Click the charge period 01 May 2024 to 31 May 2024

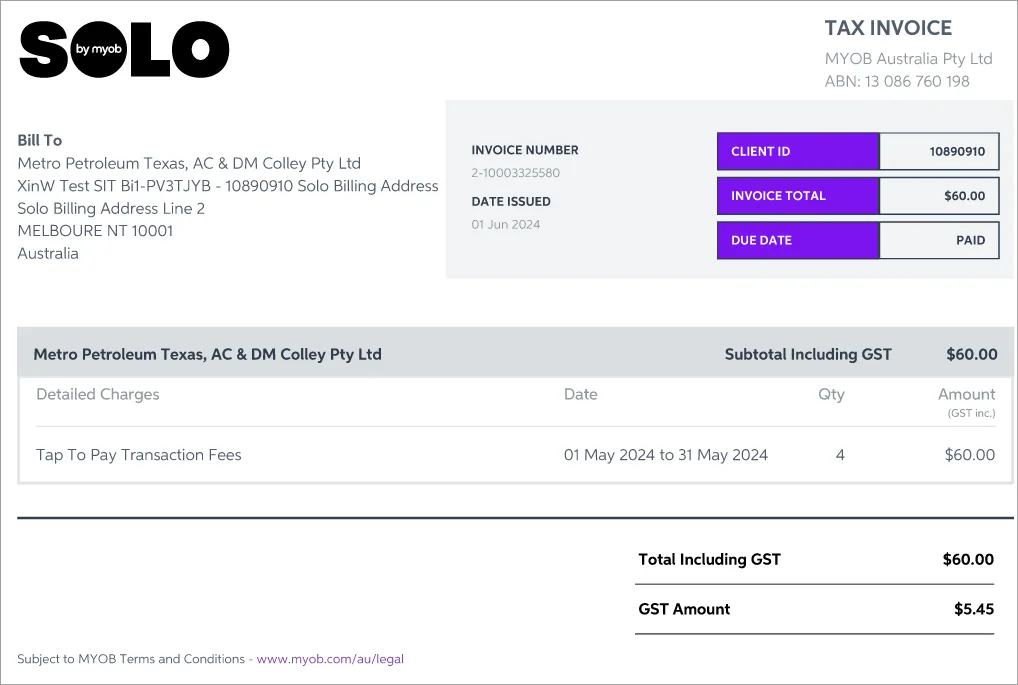(x=666, y=455)
